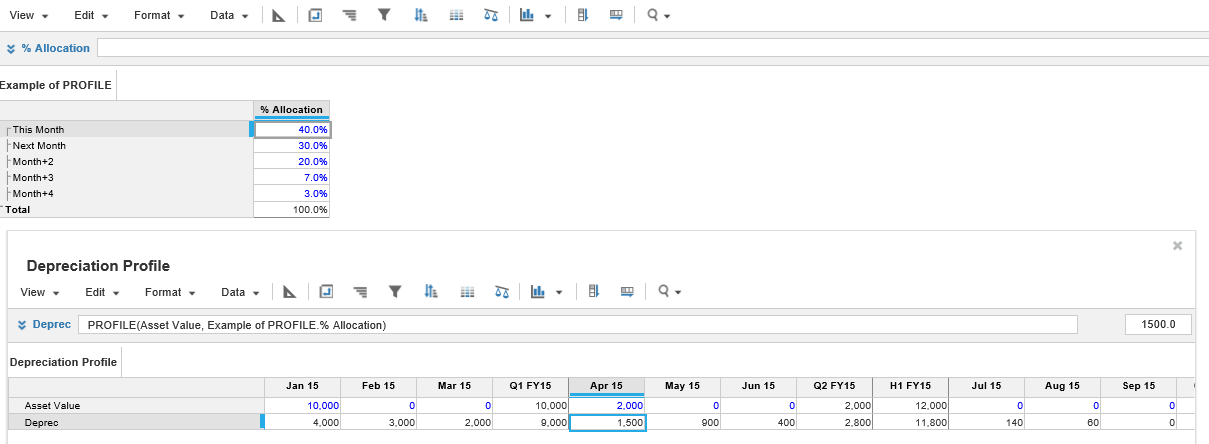Open the chart type dropdown arrow in top toolbar

click(548, 17)
